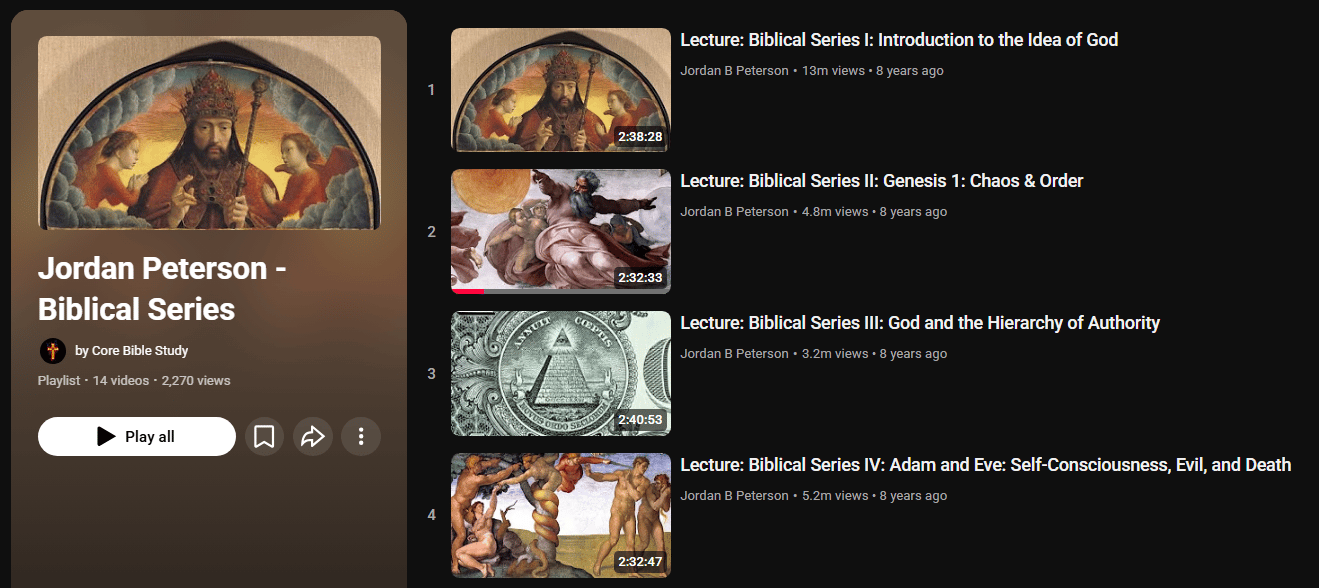Click red watch-progress bar on second video
1319x588 pixels.
pos(468,291)
